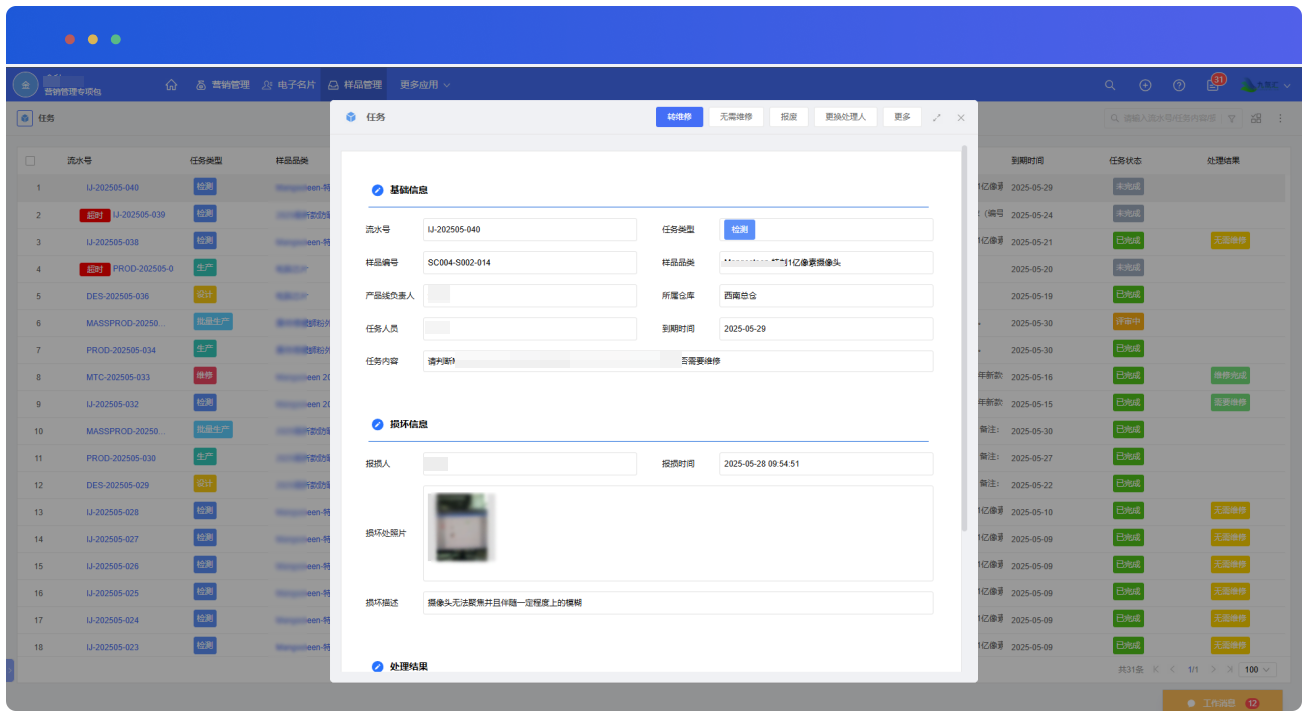Open the damage photo thumbnail
1308x715 pixels.
pyautogui.click(x=461, y=527)
